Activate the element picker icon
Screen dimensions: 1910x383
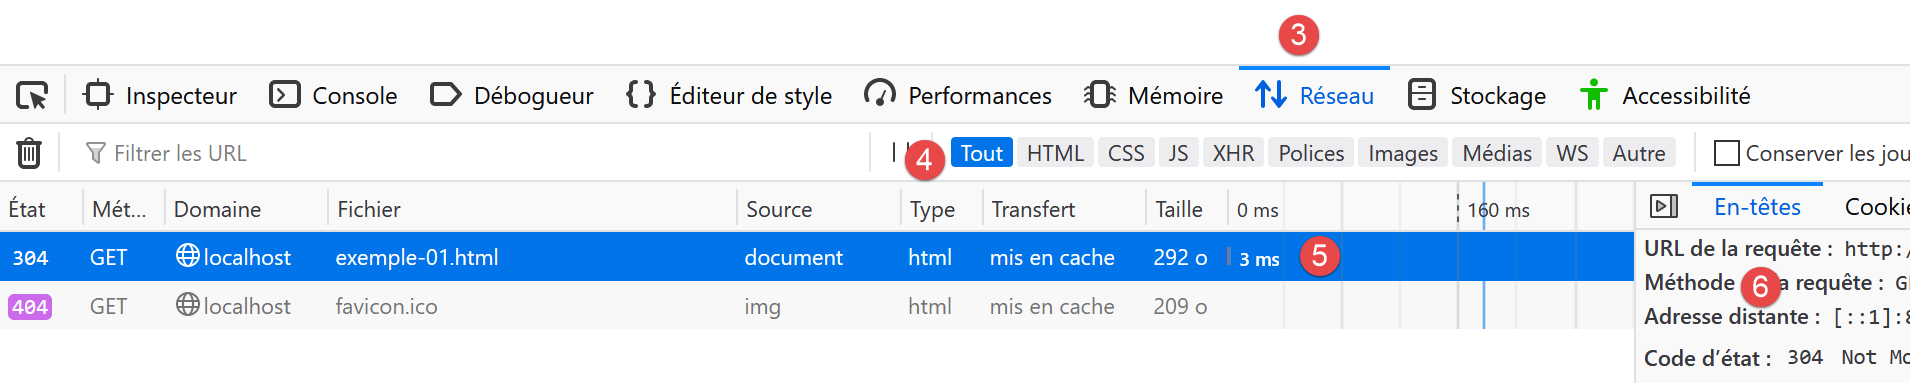(32, 96)
